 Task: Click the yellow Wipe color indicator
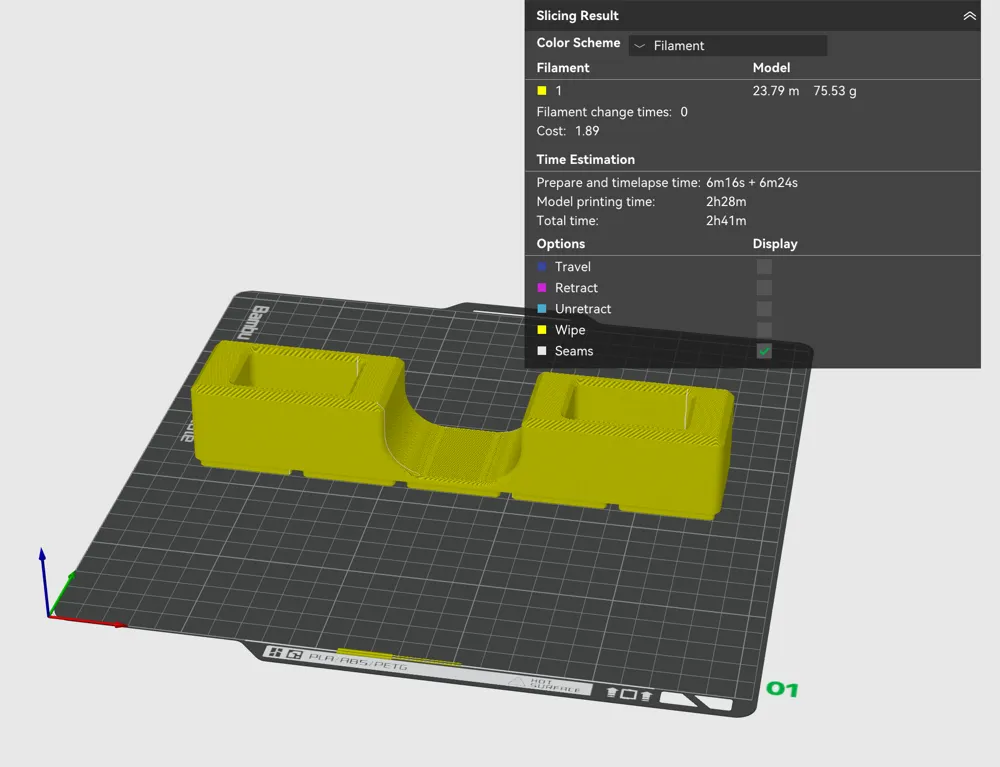[x=541, y=330]
